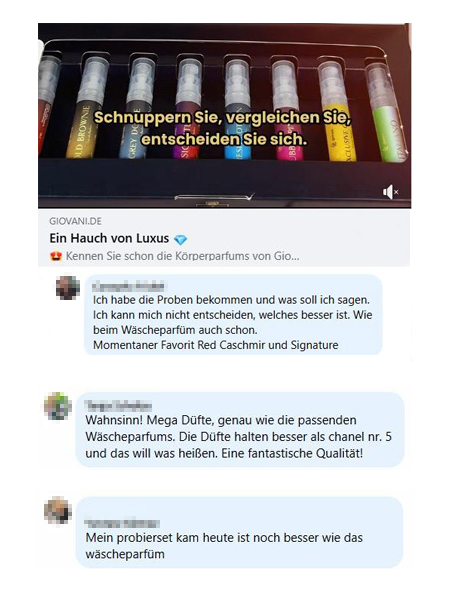This screenshot has width=450, height=600.
Task: Click the blue diamond emoji after Luxus
Action: point(180,240)
